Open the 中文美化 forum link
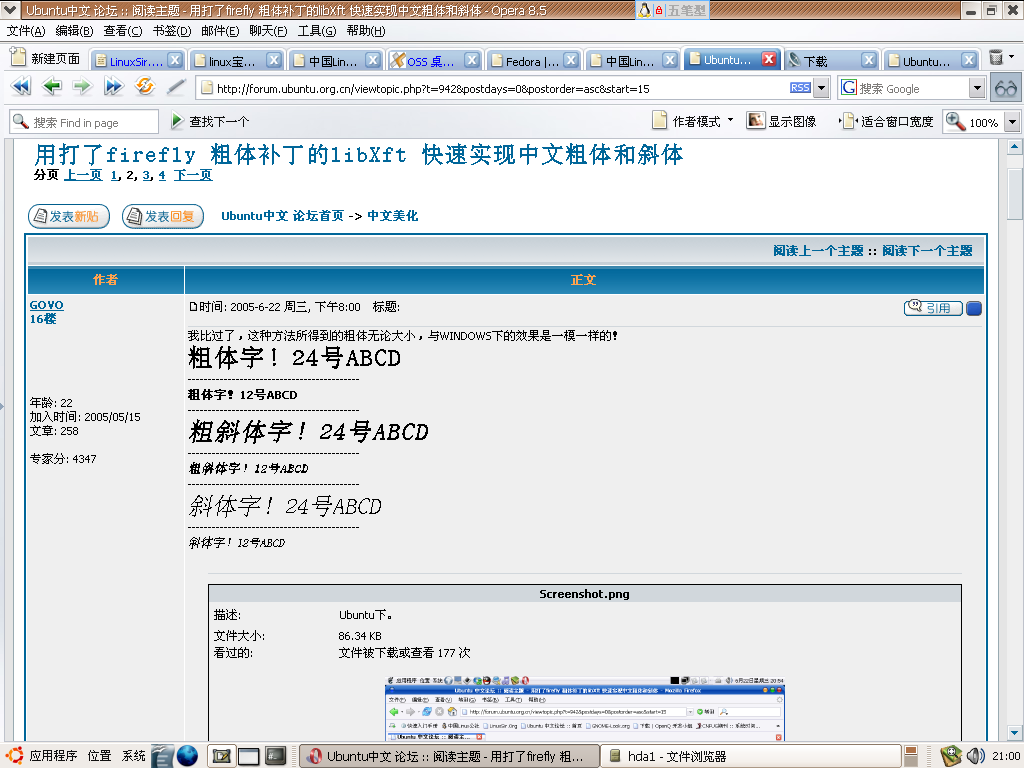 pos(392,216)
